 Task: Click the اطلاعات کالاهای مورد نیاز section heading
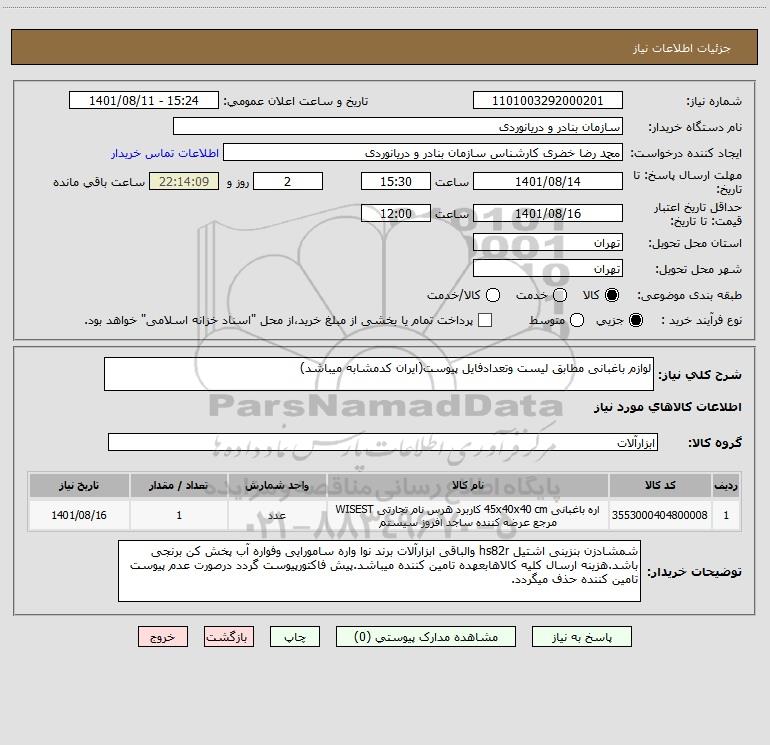(x=667, y=407)
